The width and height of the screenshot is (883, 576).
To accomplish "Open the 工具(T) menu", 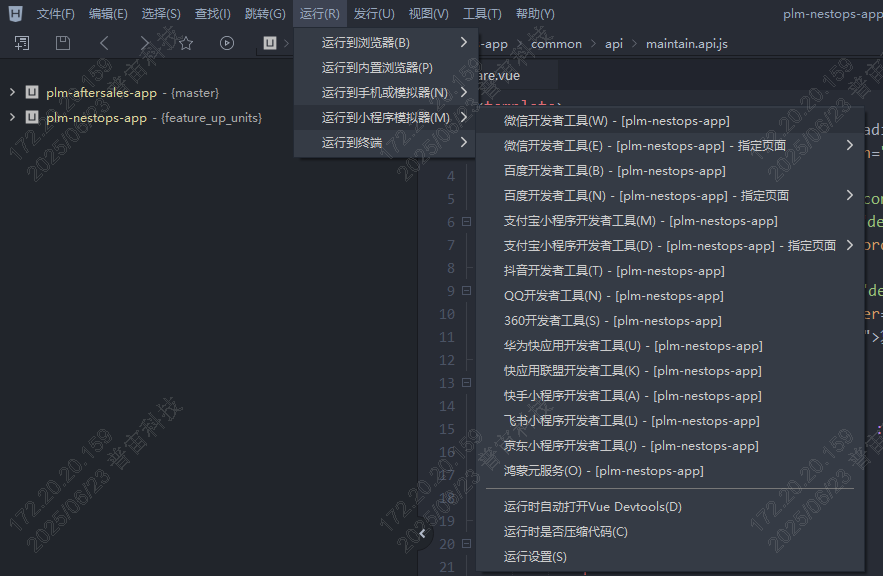I will click(x=482, y=14).
